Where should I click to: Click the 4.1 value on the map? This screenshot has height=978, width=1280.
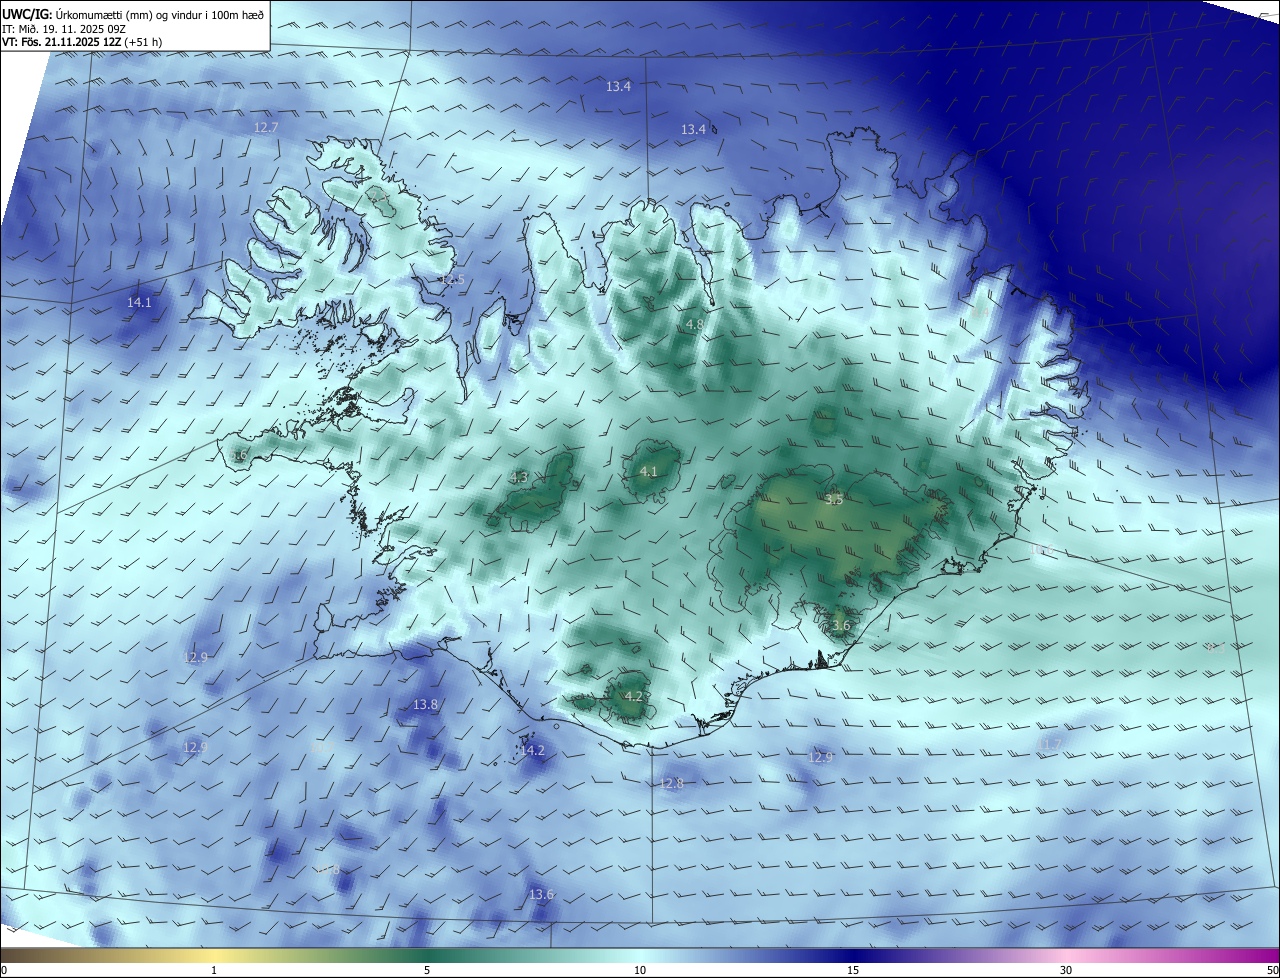(648, 472)
